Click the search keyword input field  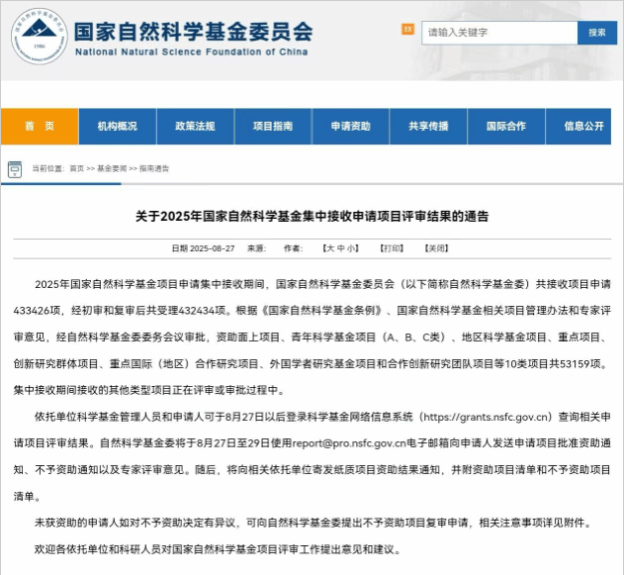[x=499, y=32]
